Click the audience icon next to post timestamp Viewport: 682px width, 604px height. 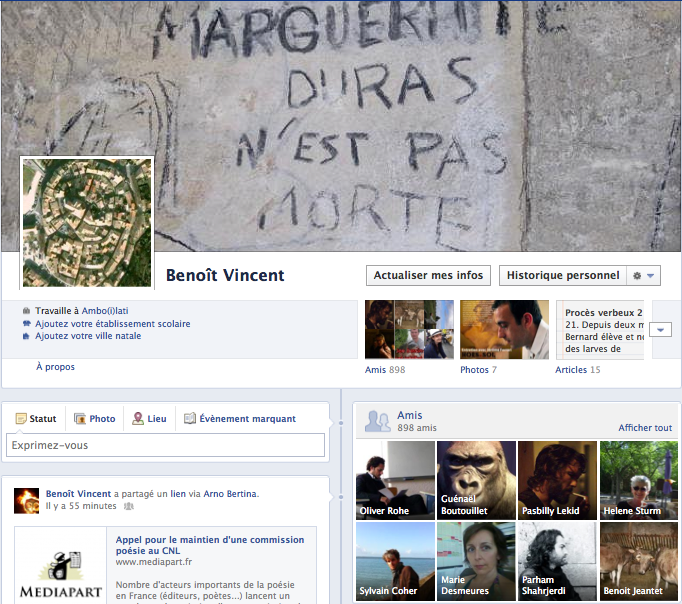pos(128,506)
